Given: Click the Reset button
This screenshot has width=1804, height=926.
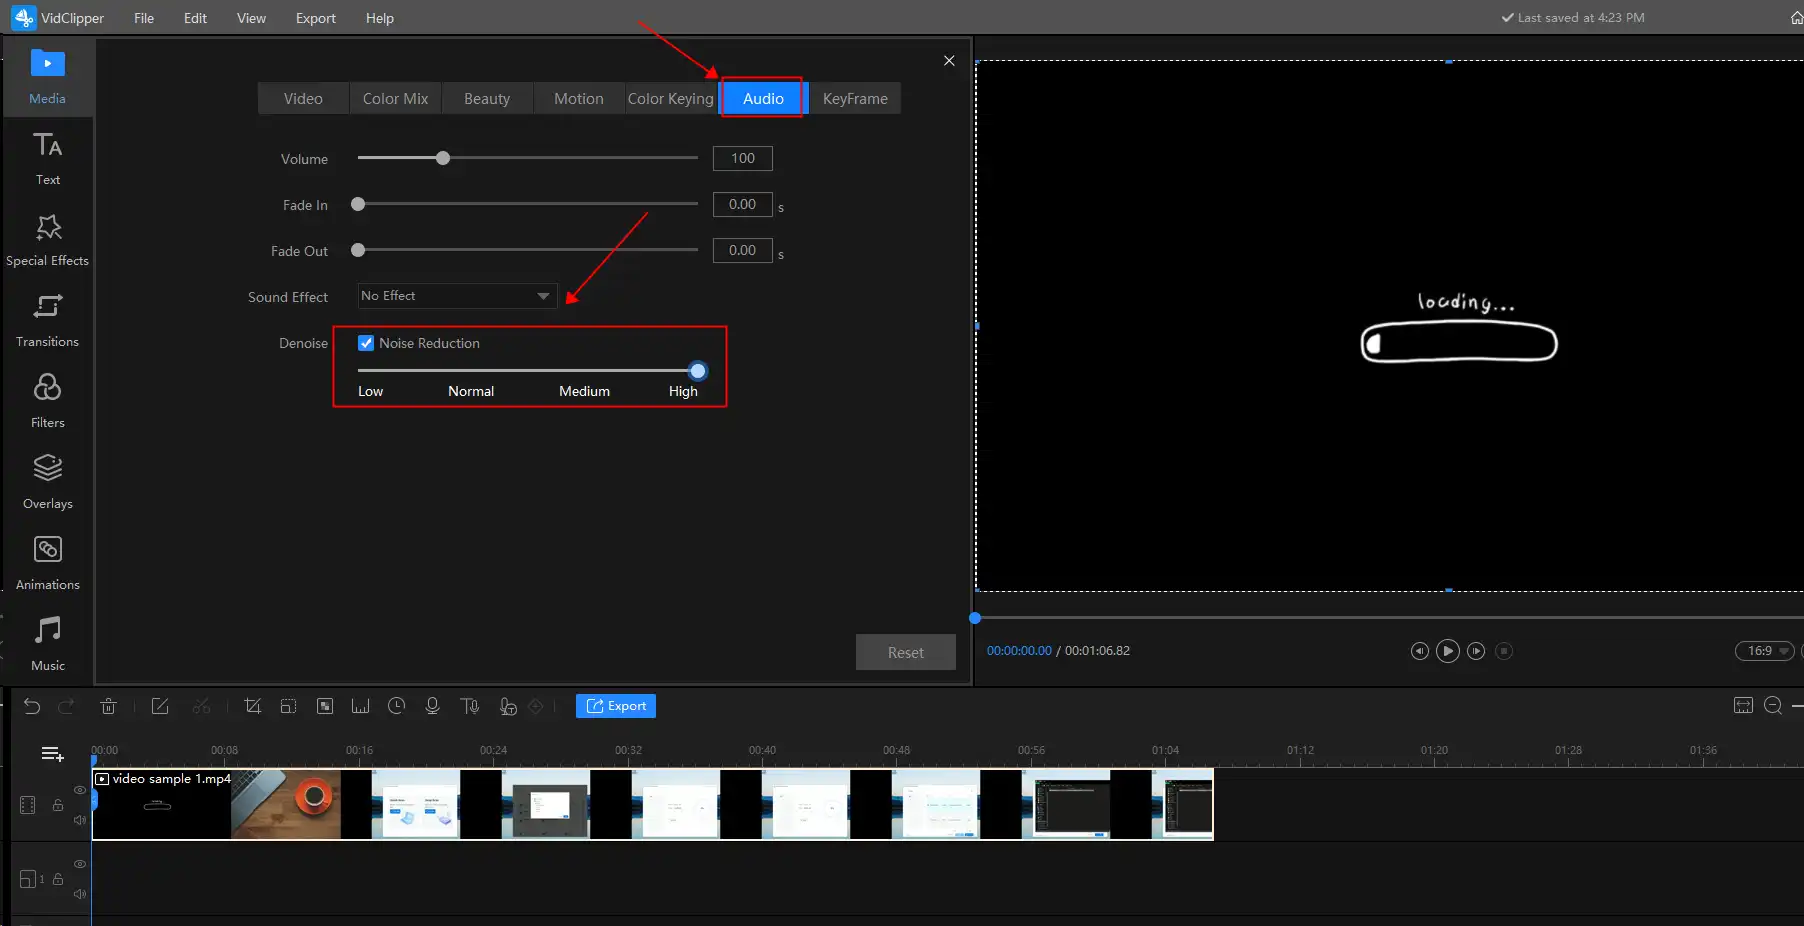Looking at the screenshot, I should point(905,653).
